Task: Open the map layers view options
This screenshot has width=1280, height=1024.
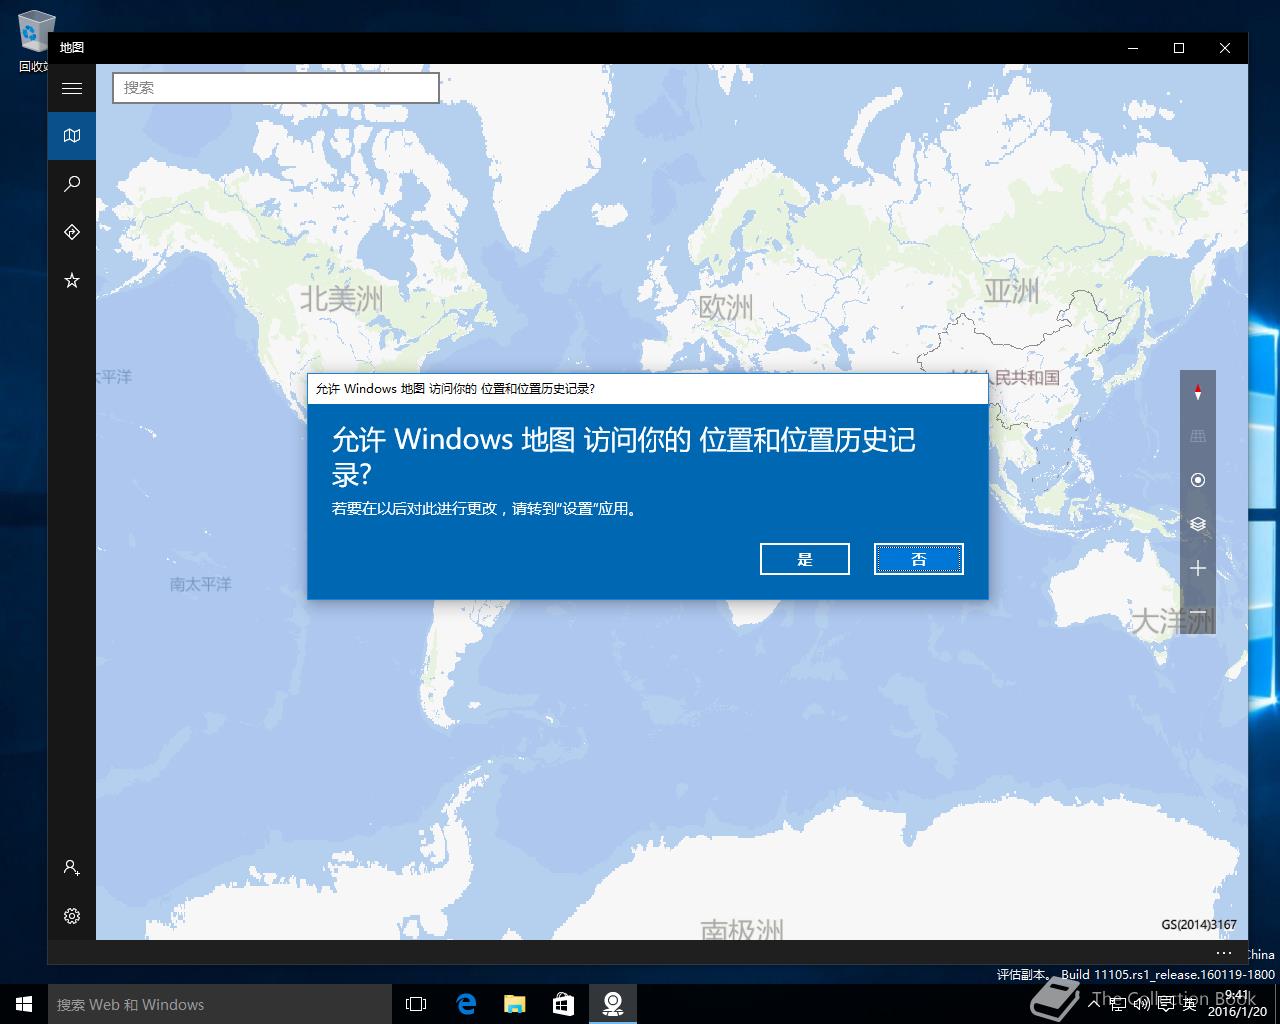Action: coord(1198,524)
